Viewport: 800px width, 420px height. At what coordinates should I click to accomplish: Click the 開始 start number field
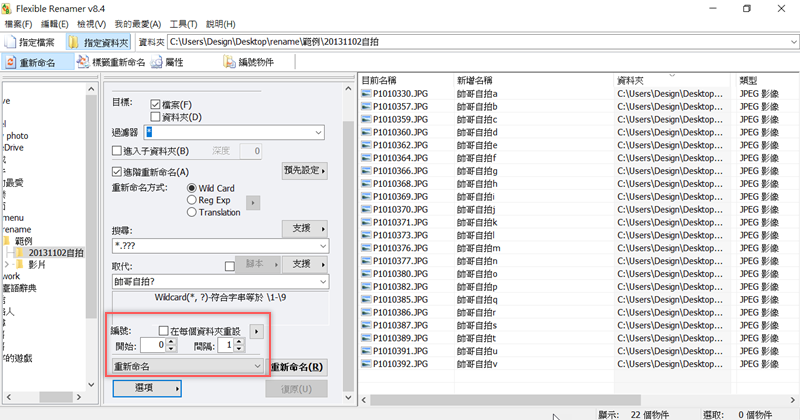[x=153, y=345]
